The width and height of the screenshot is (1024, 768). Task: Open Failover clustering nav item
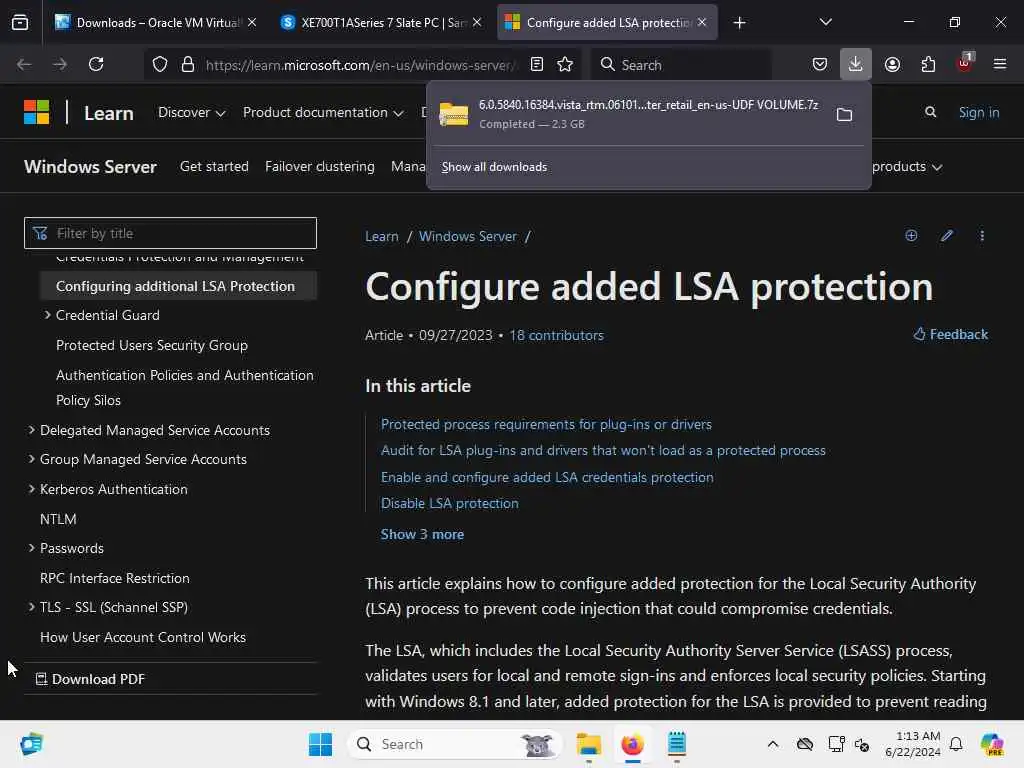[319, 167]
